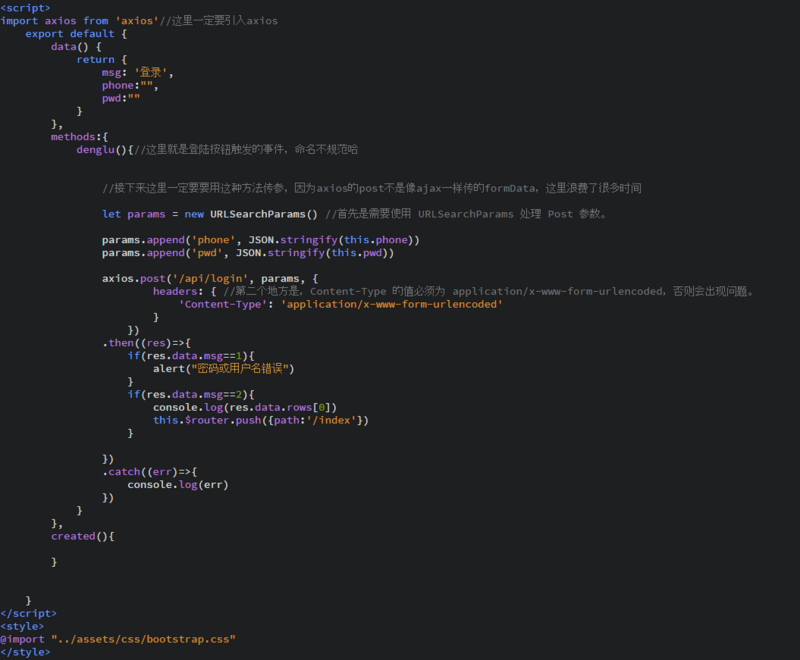Click the "msg: '登录'," property
This screenshot has width=800, height=660.
pyautogui.click(x=138, y=72)
